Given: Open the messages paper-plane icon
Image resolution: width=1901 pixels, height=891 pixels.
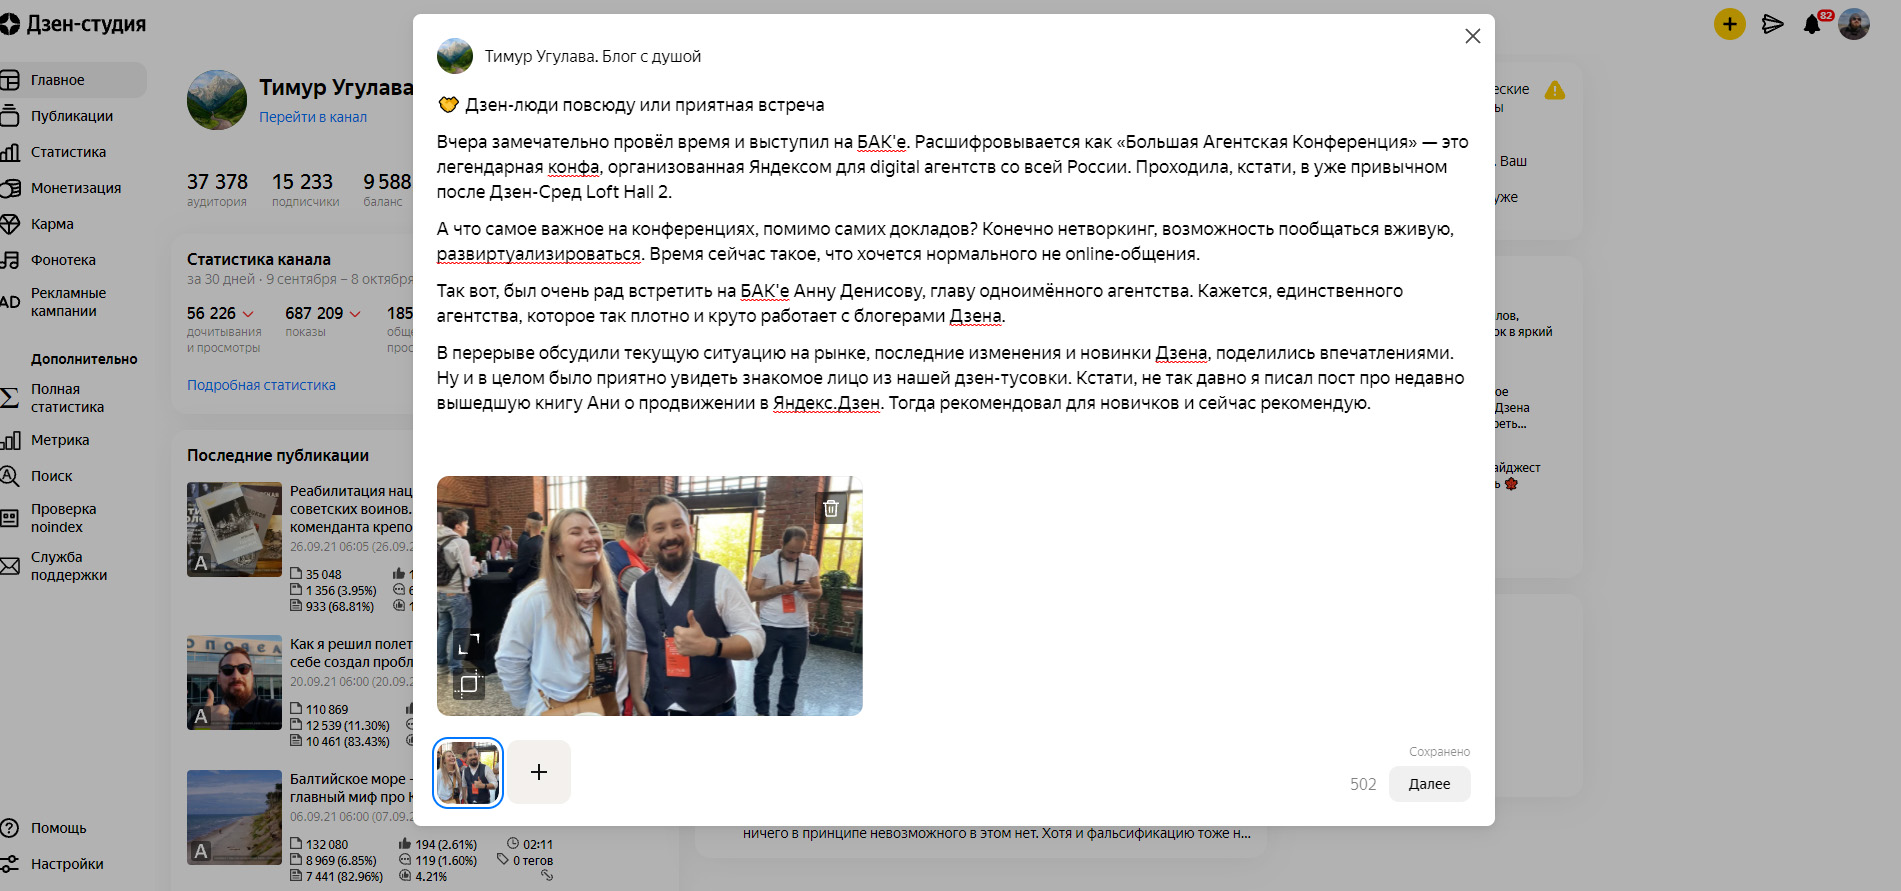Looking at the screenshot, I should 1773,24.
